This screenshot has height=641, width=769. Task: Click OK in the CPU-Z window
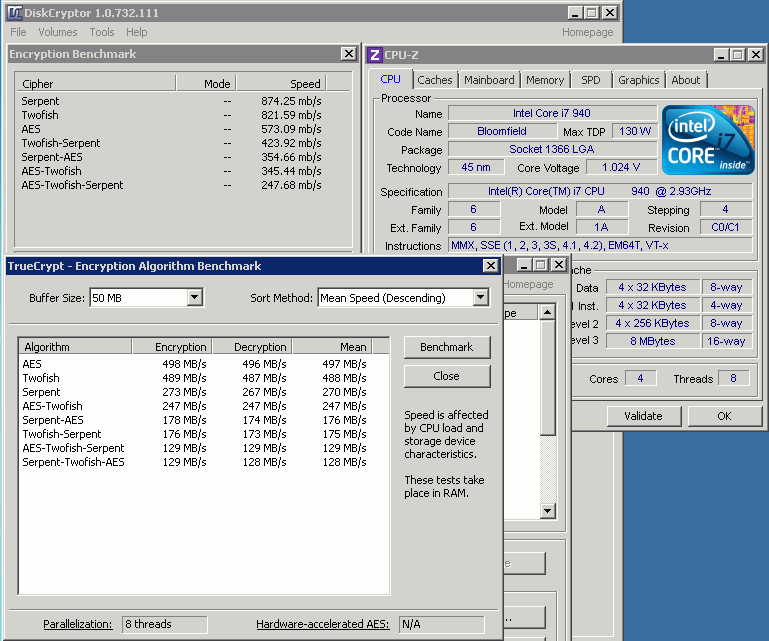(724, 416)
